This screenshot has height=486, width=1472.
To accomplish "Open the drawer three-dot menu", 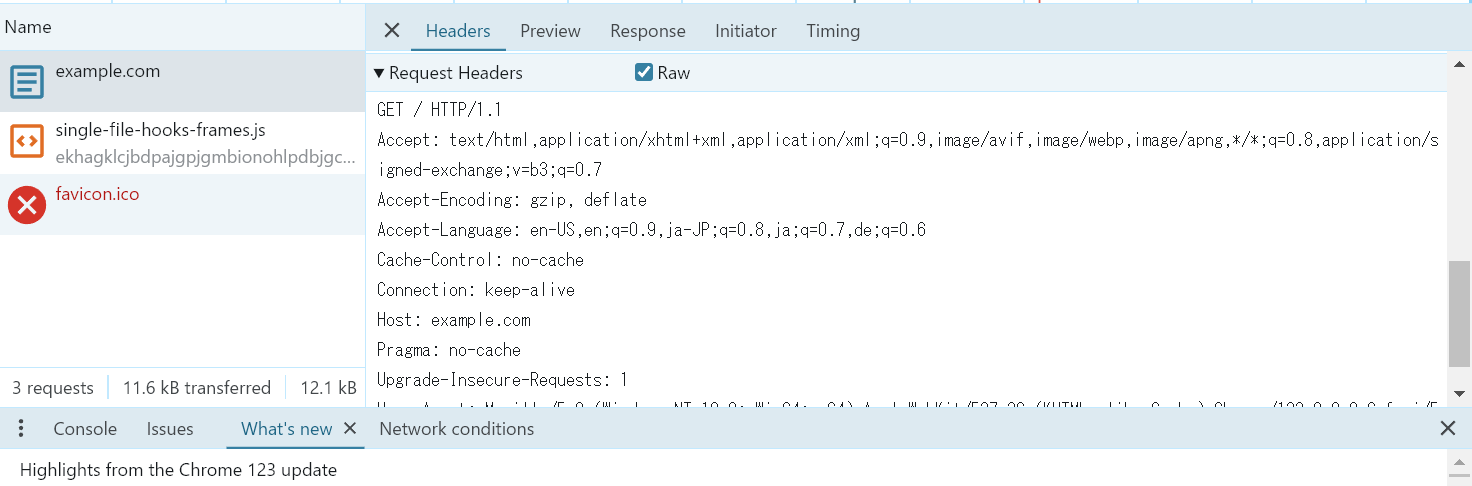I will [21, 429].
